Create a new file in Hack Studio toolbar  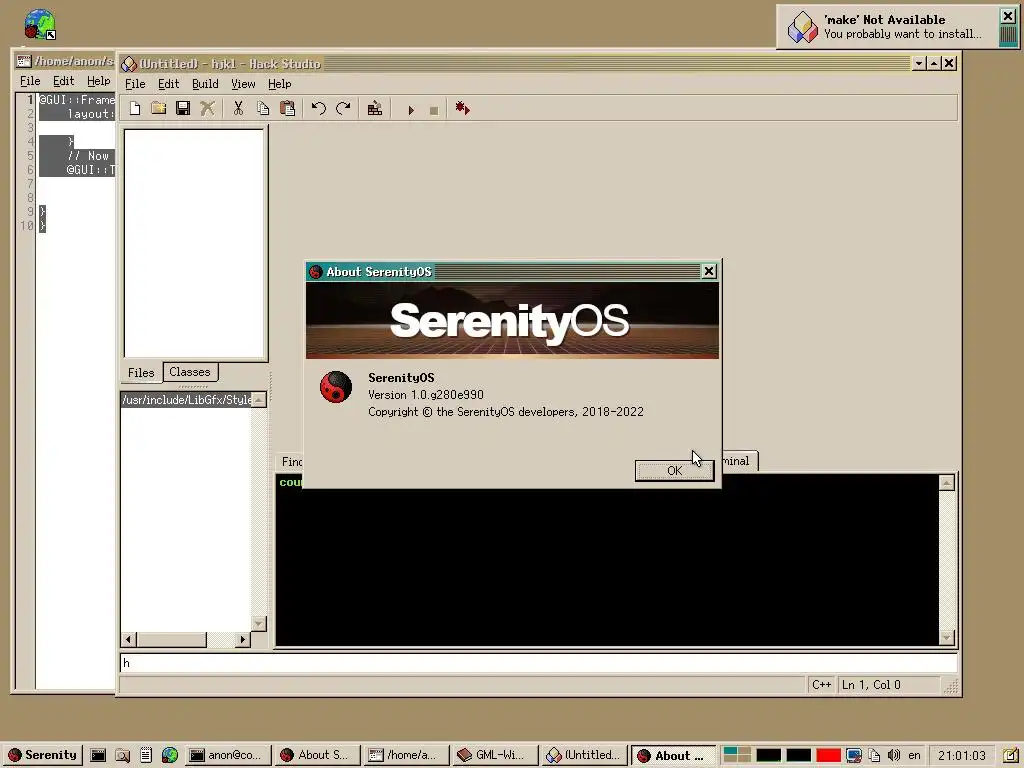tap(135, 108)
